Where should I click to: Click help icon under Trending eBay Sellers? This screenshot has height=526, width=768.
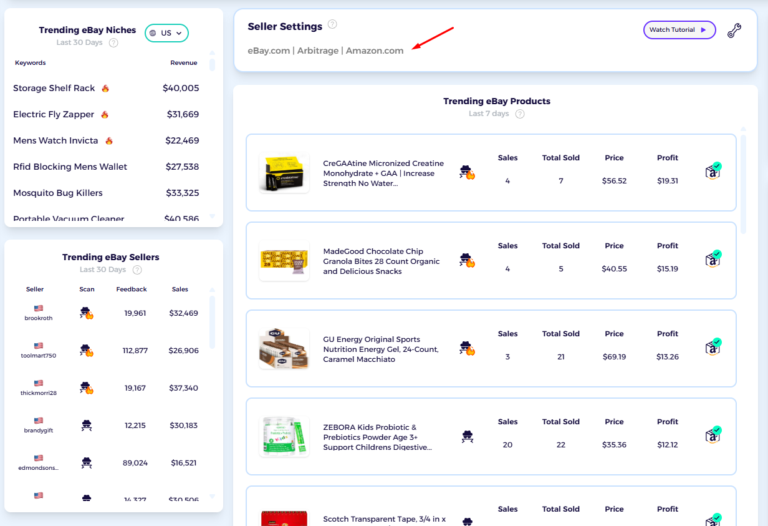[137, 270]
